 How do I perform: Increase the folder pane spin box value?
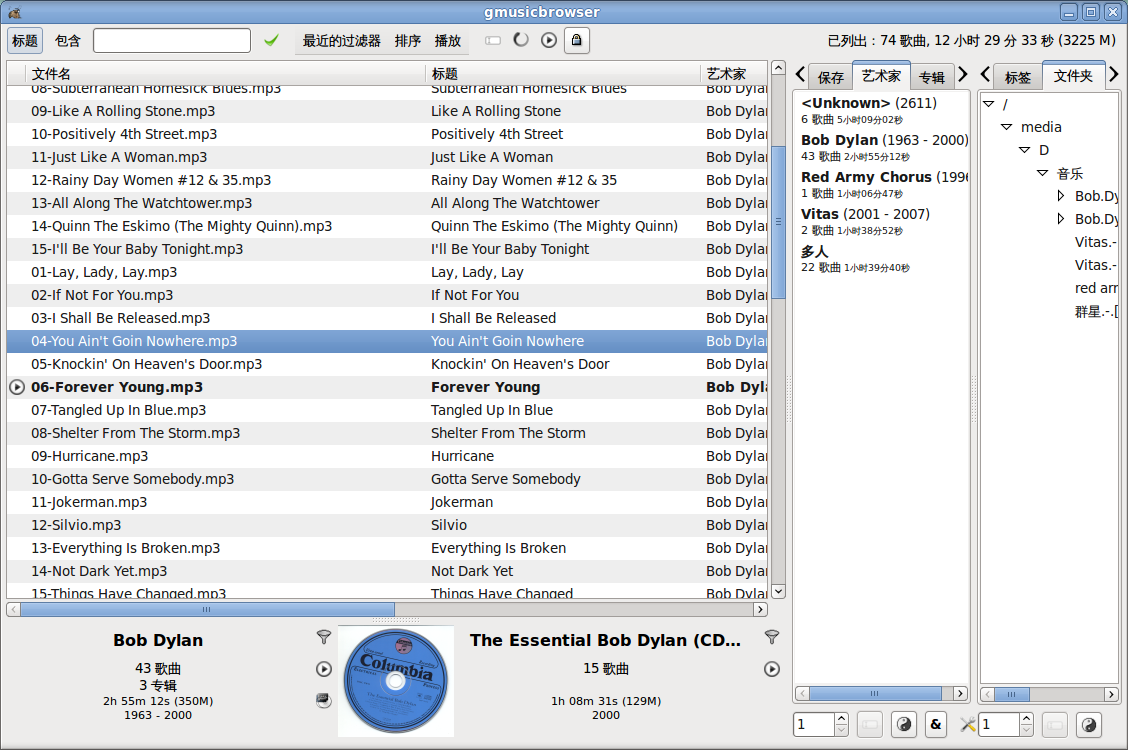pos(1027,718)
